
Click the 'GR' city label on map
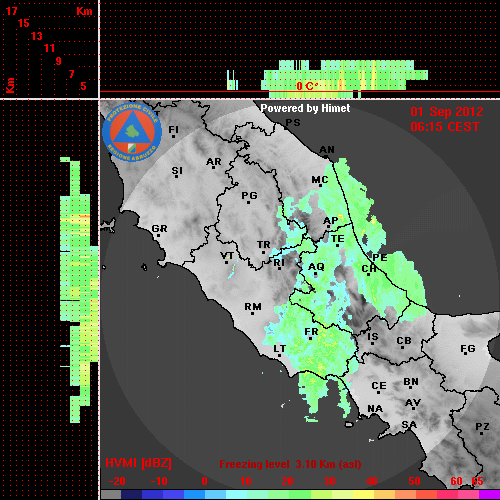coord(159,229)
